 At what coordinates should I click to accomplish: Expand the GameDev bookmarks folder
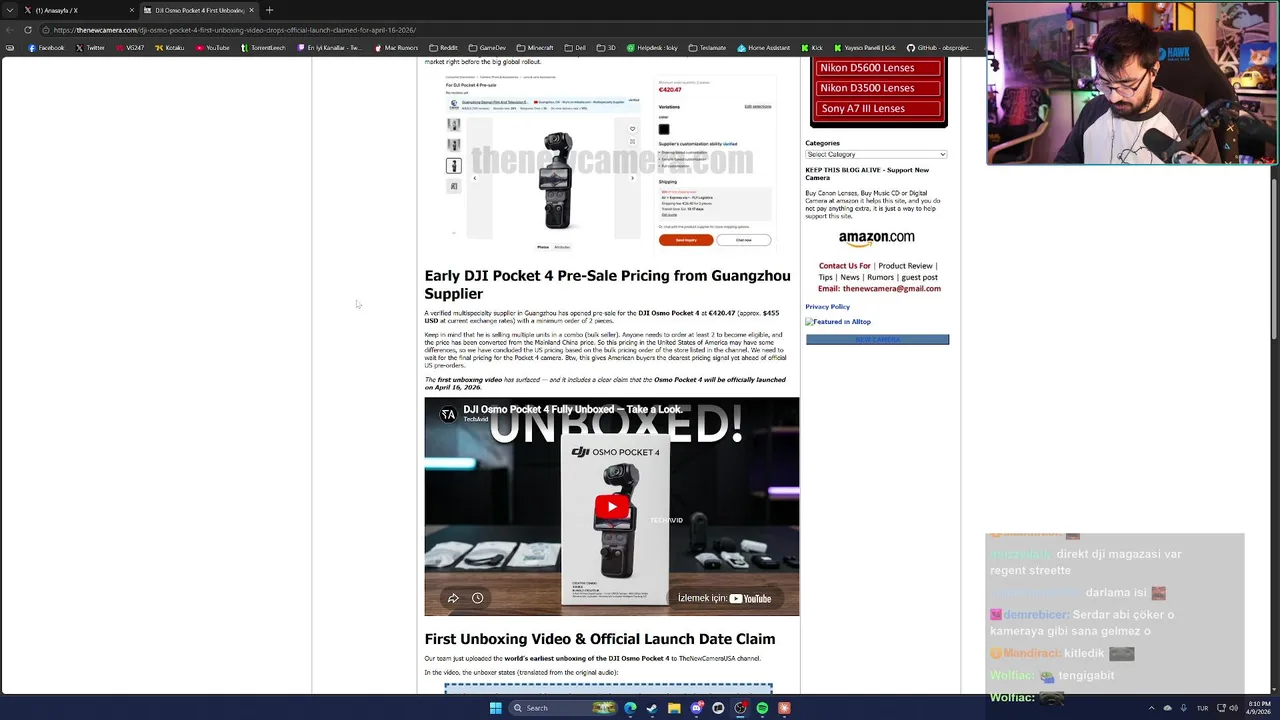click(x=488, y=48)
